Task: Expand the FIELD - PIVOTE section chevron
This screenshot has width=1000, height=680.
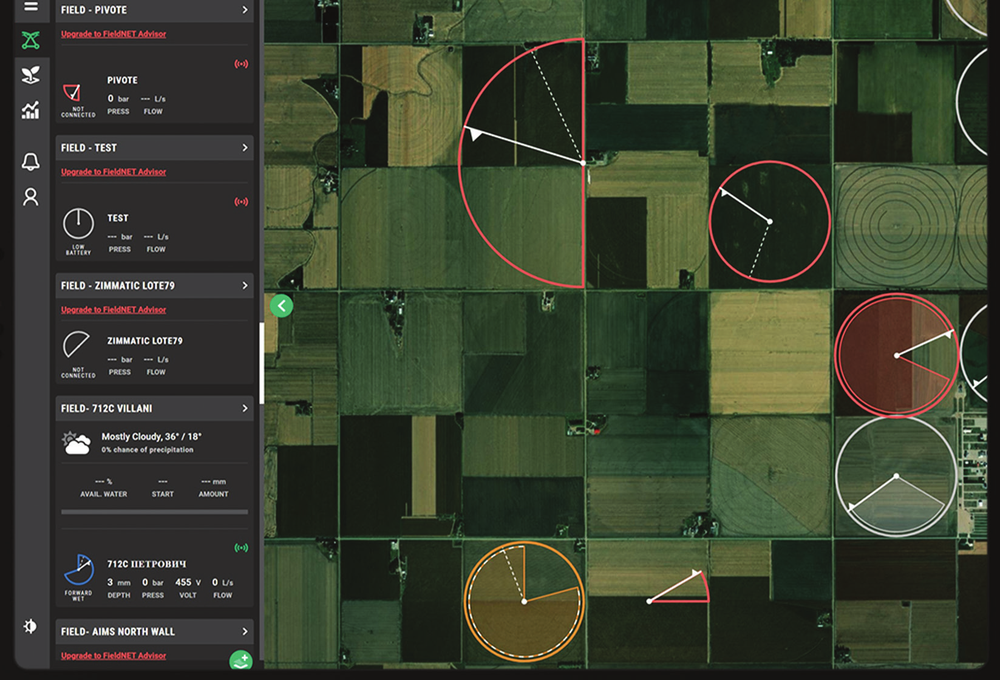Action: pos(243,9)
